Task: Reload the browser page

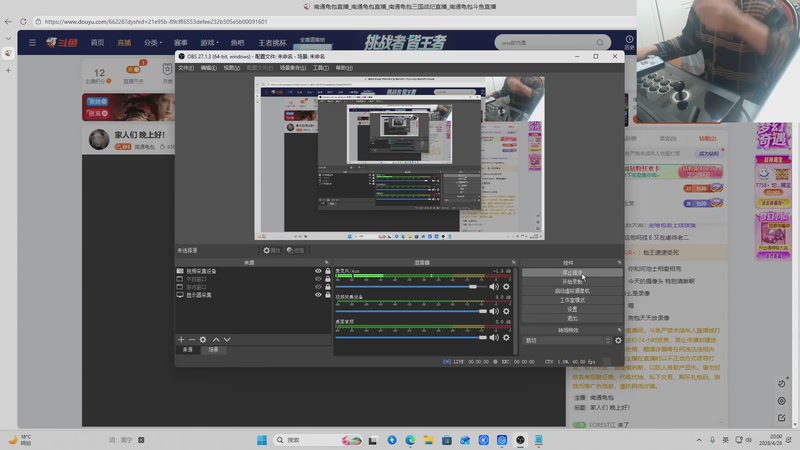Action: pyautogui.click(x=23, y=21)
